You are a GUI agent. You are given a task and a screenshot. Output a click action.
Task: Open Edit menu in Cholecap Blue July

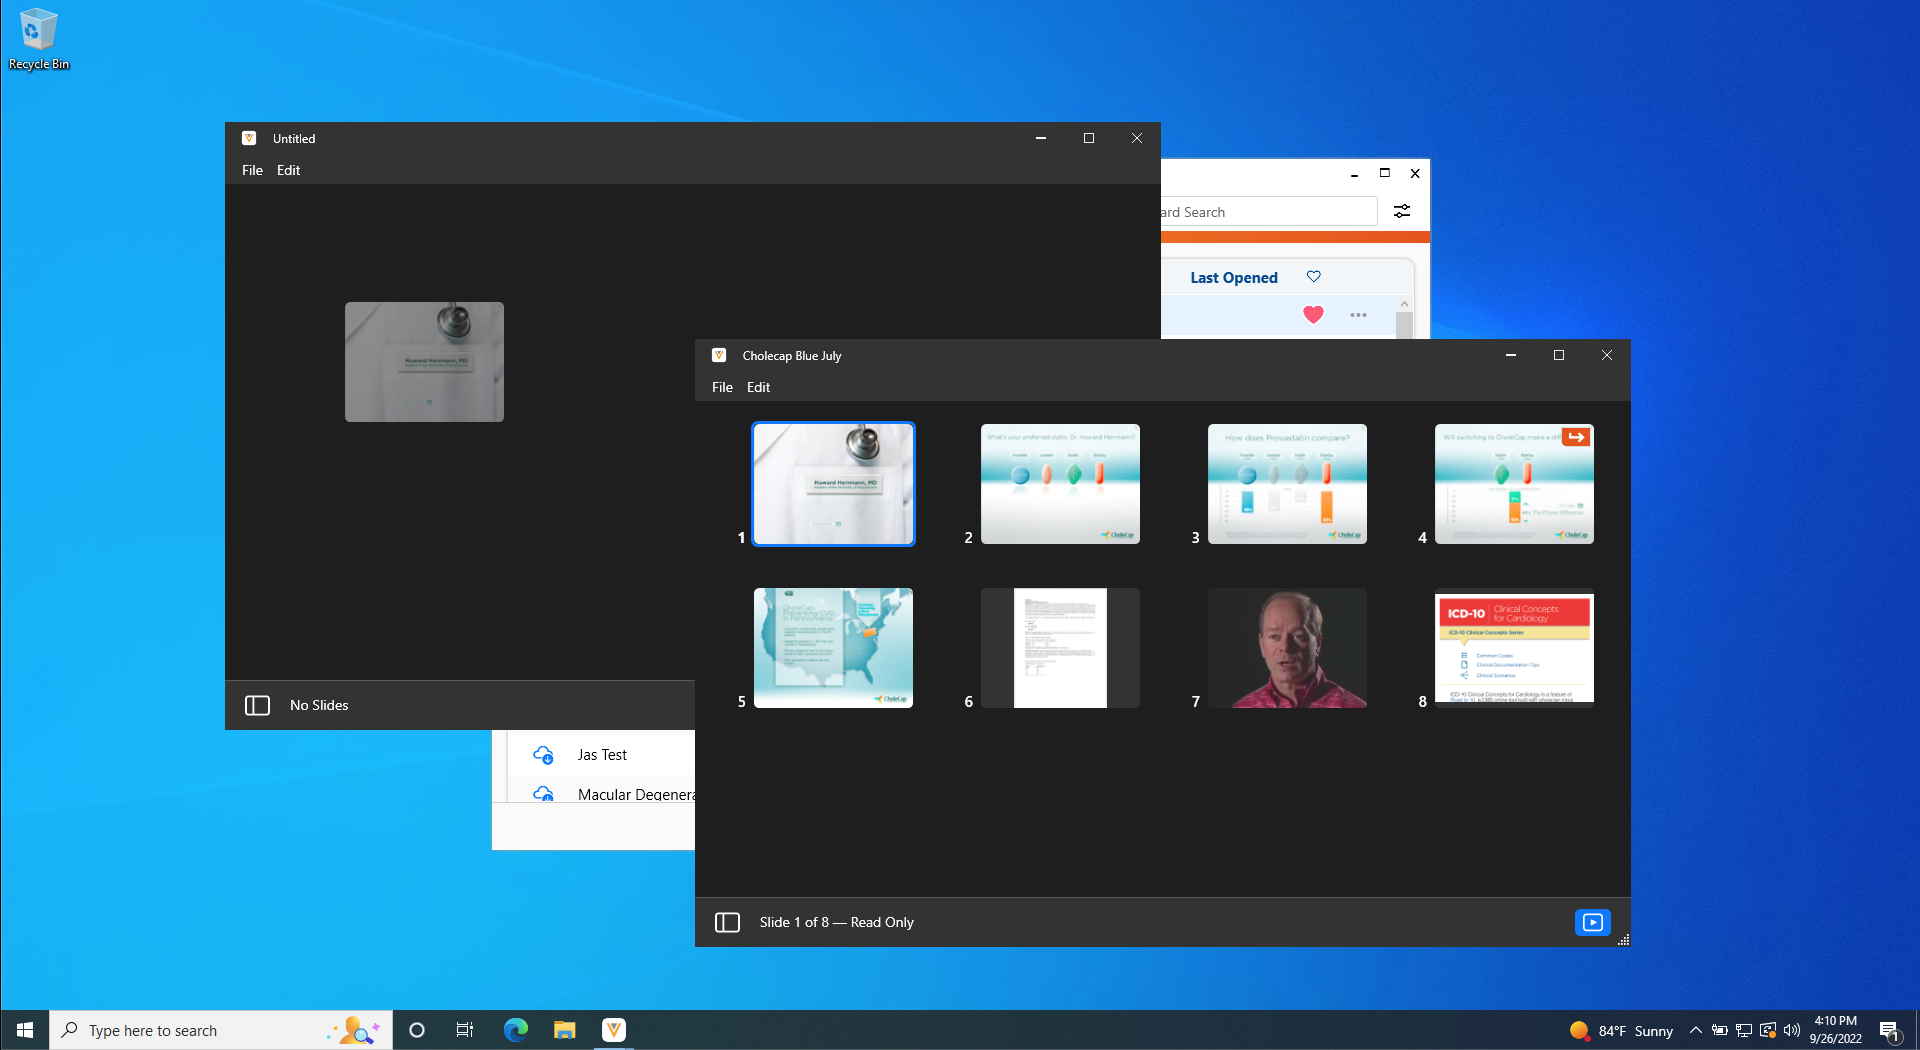coord(758,387)
